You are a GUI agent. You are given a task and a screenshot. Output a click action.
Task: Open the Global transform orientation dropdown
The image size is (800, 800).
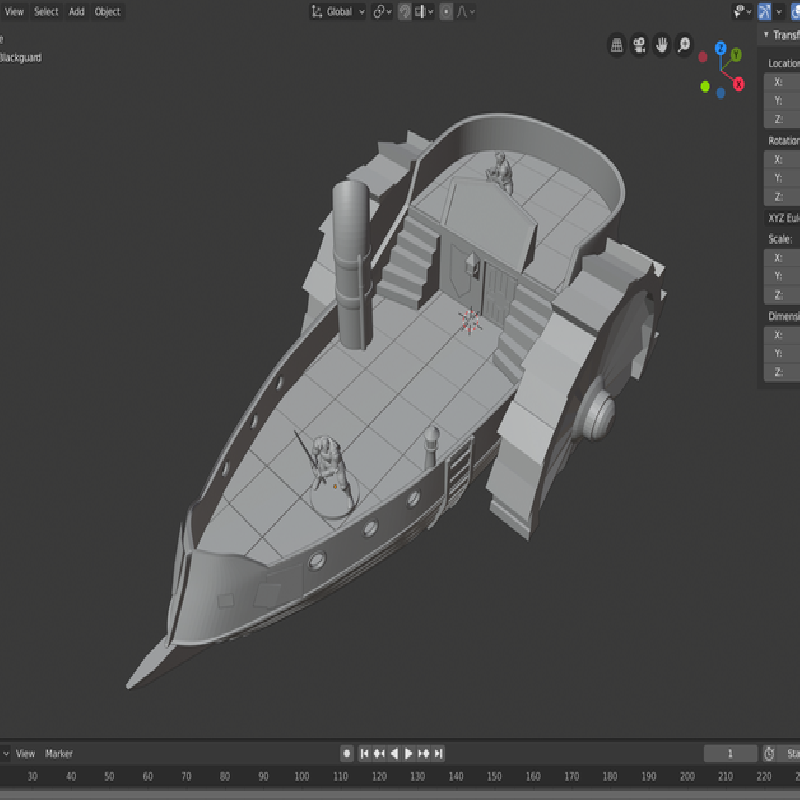tap(338, 12)
